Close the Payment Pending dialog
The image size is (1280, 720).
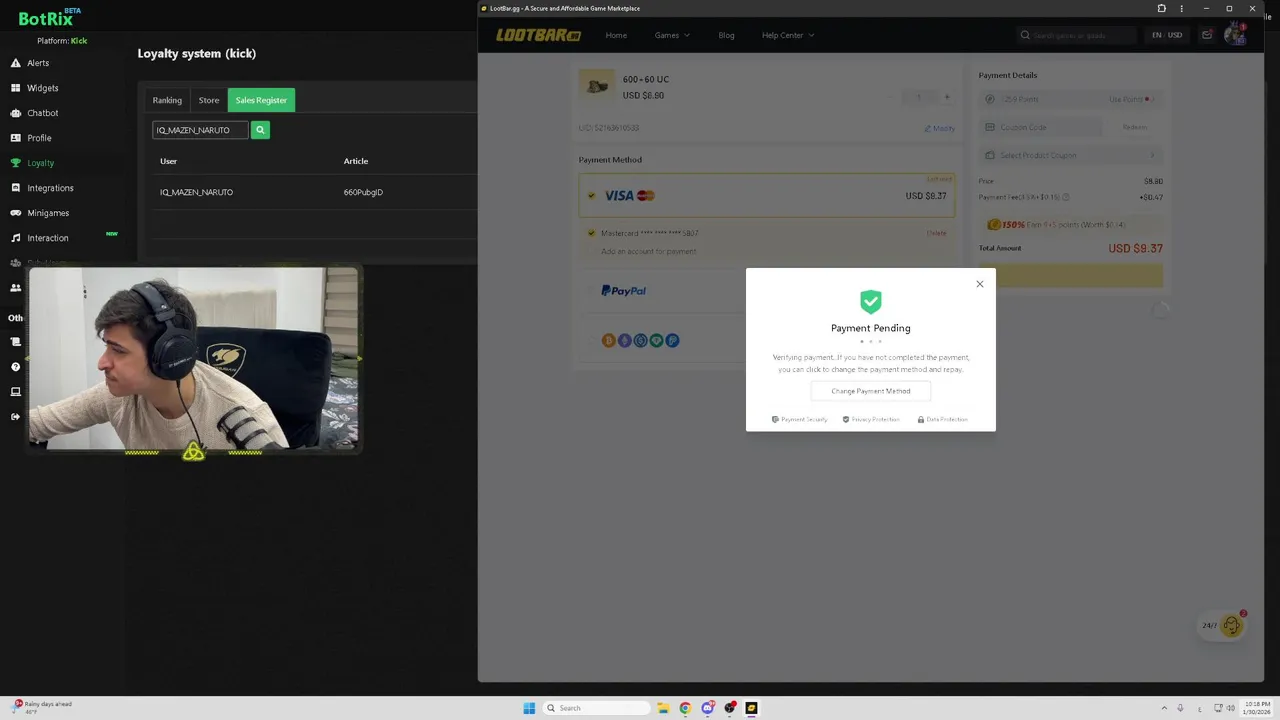pyautogui.click(x=980, y=284)
